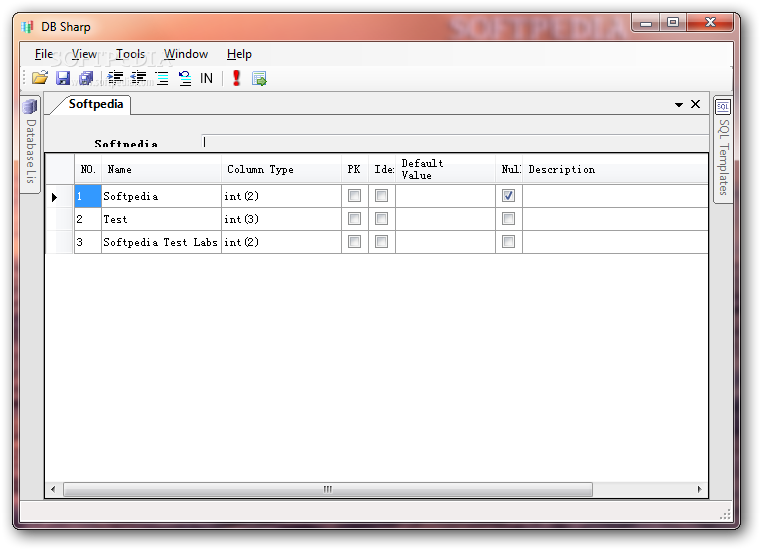
Task: Click the IN toolbar button
Action: tap(206, 78)
